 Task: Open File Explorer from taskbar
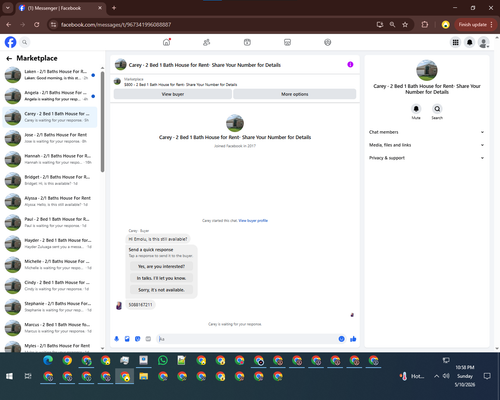point(144,376)
